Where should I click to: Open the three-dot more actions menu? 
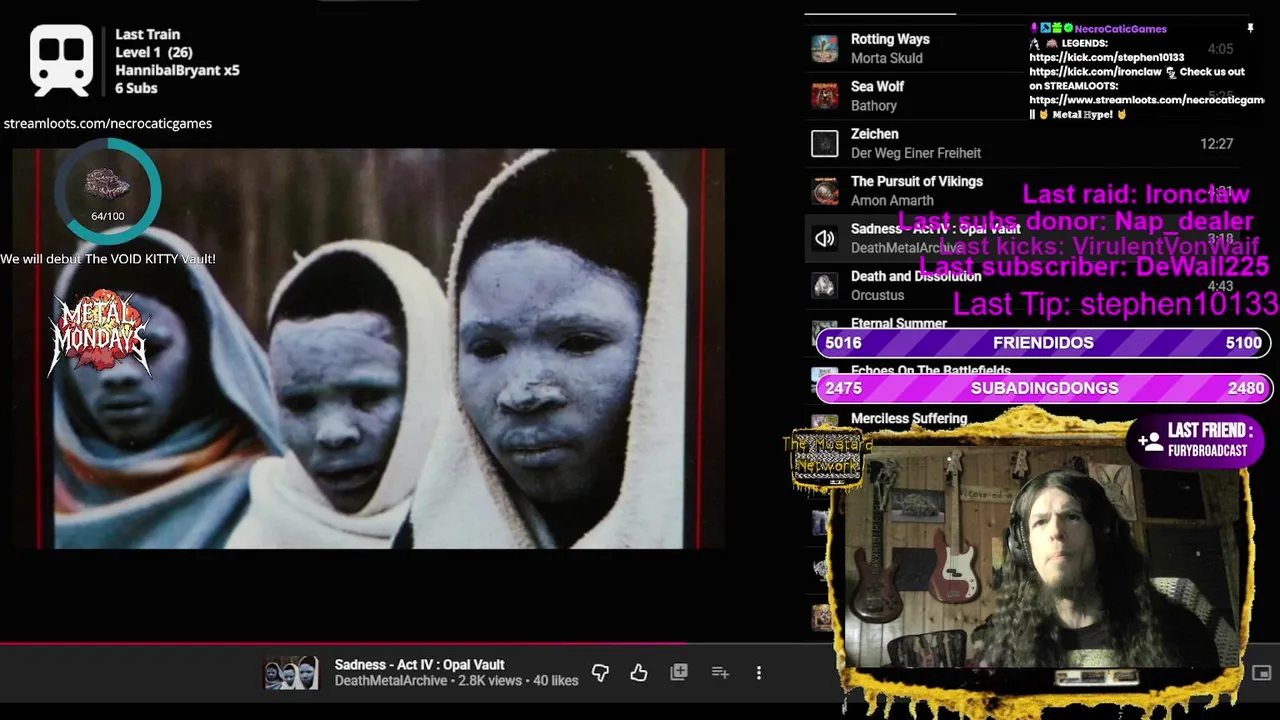(759, 673)
